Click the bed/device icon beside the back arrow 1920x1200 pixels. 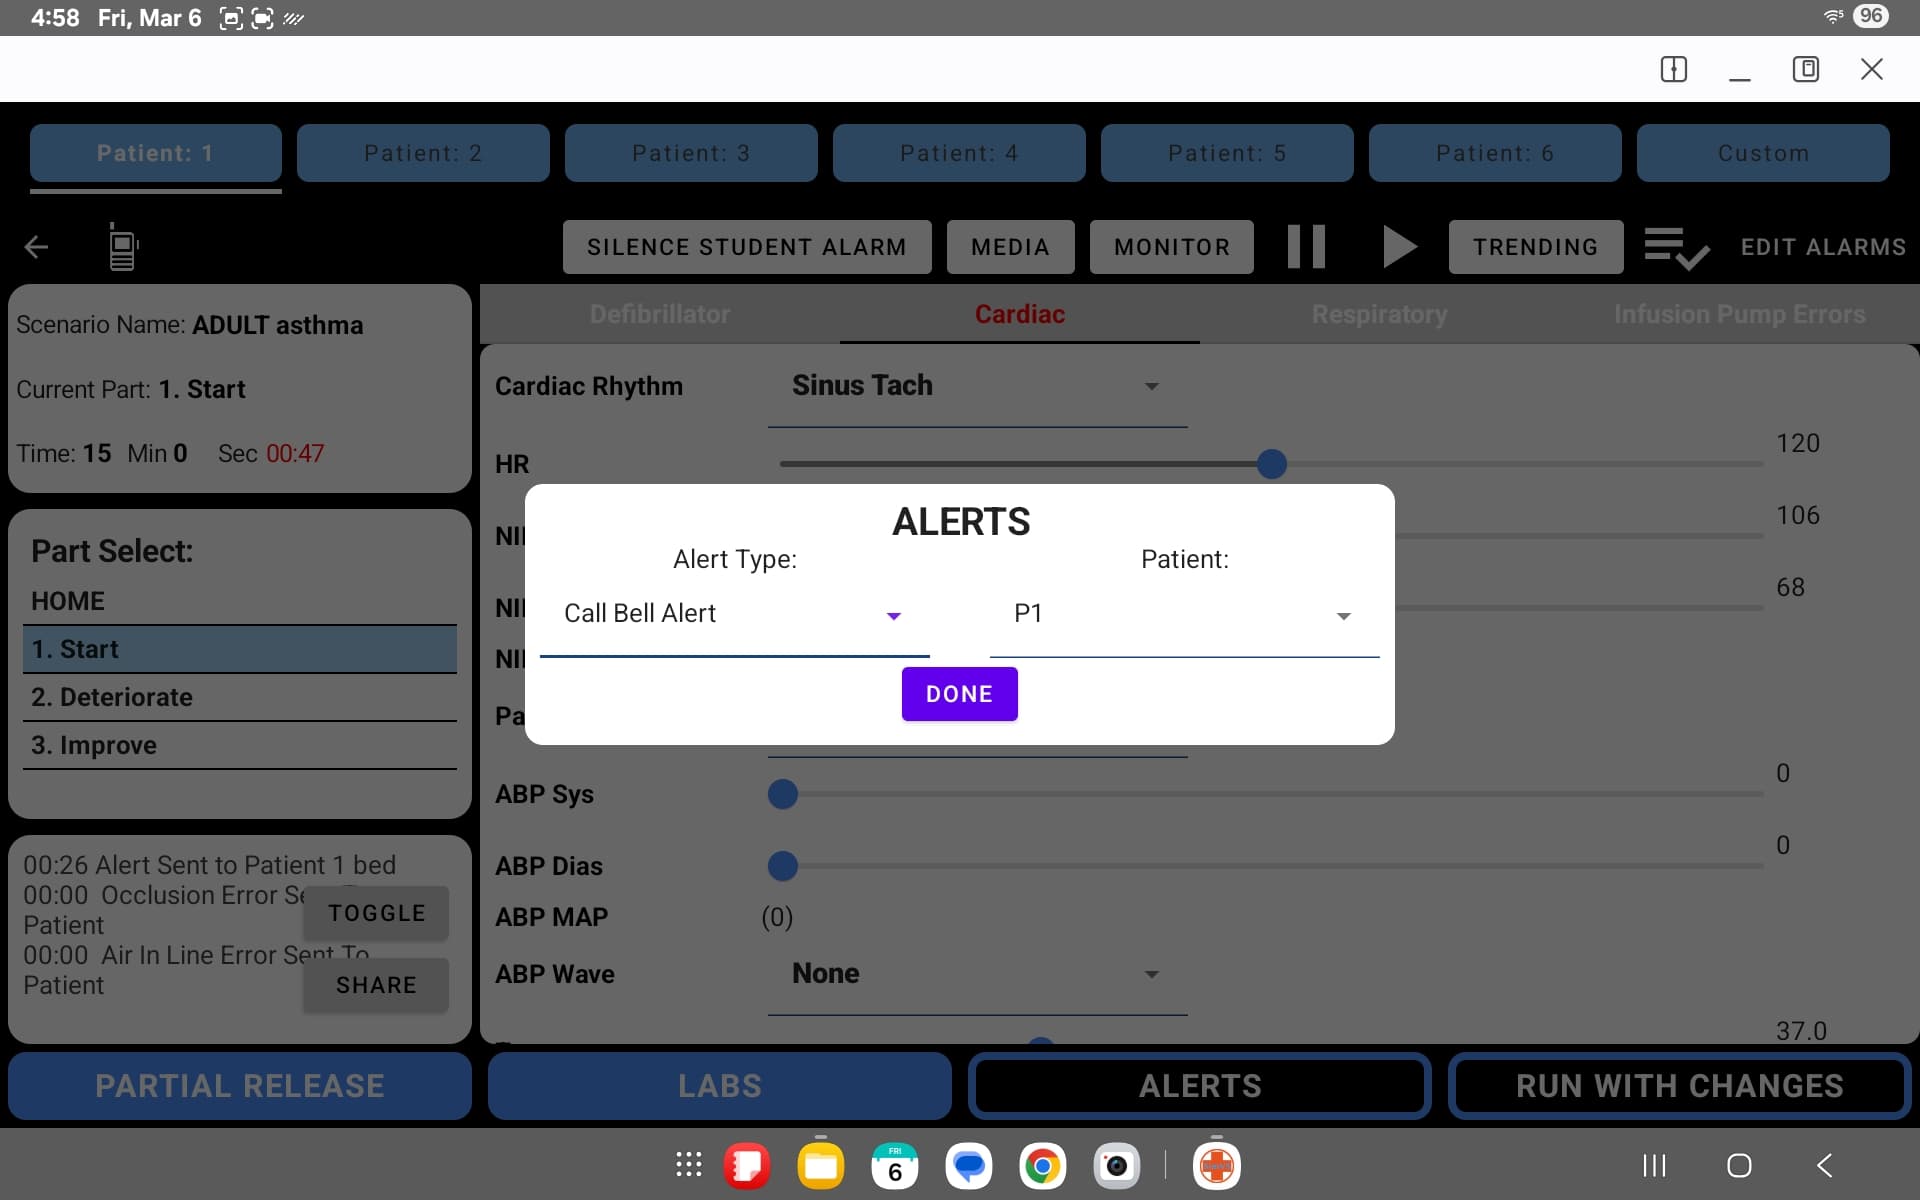(122, 247)
